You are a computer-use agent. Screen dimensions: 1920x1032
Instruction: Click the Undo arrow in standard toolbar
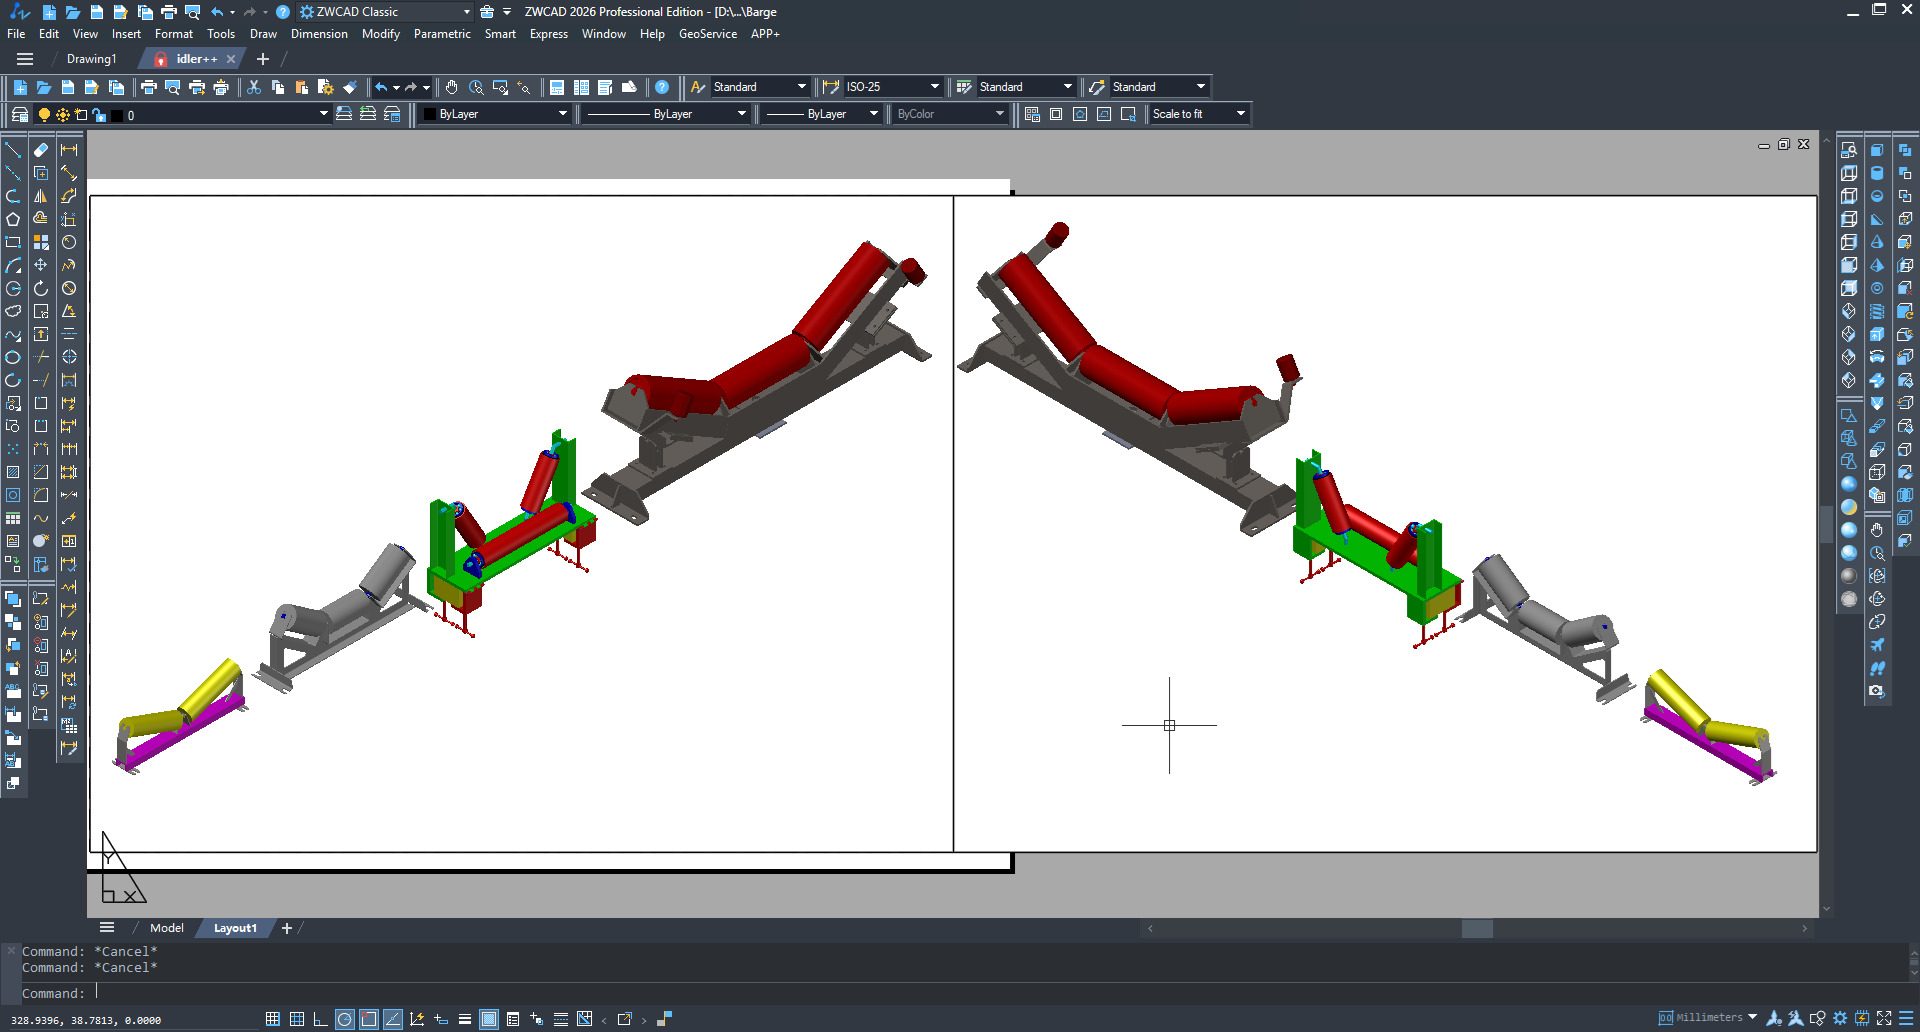click(381, 87)
